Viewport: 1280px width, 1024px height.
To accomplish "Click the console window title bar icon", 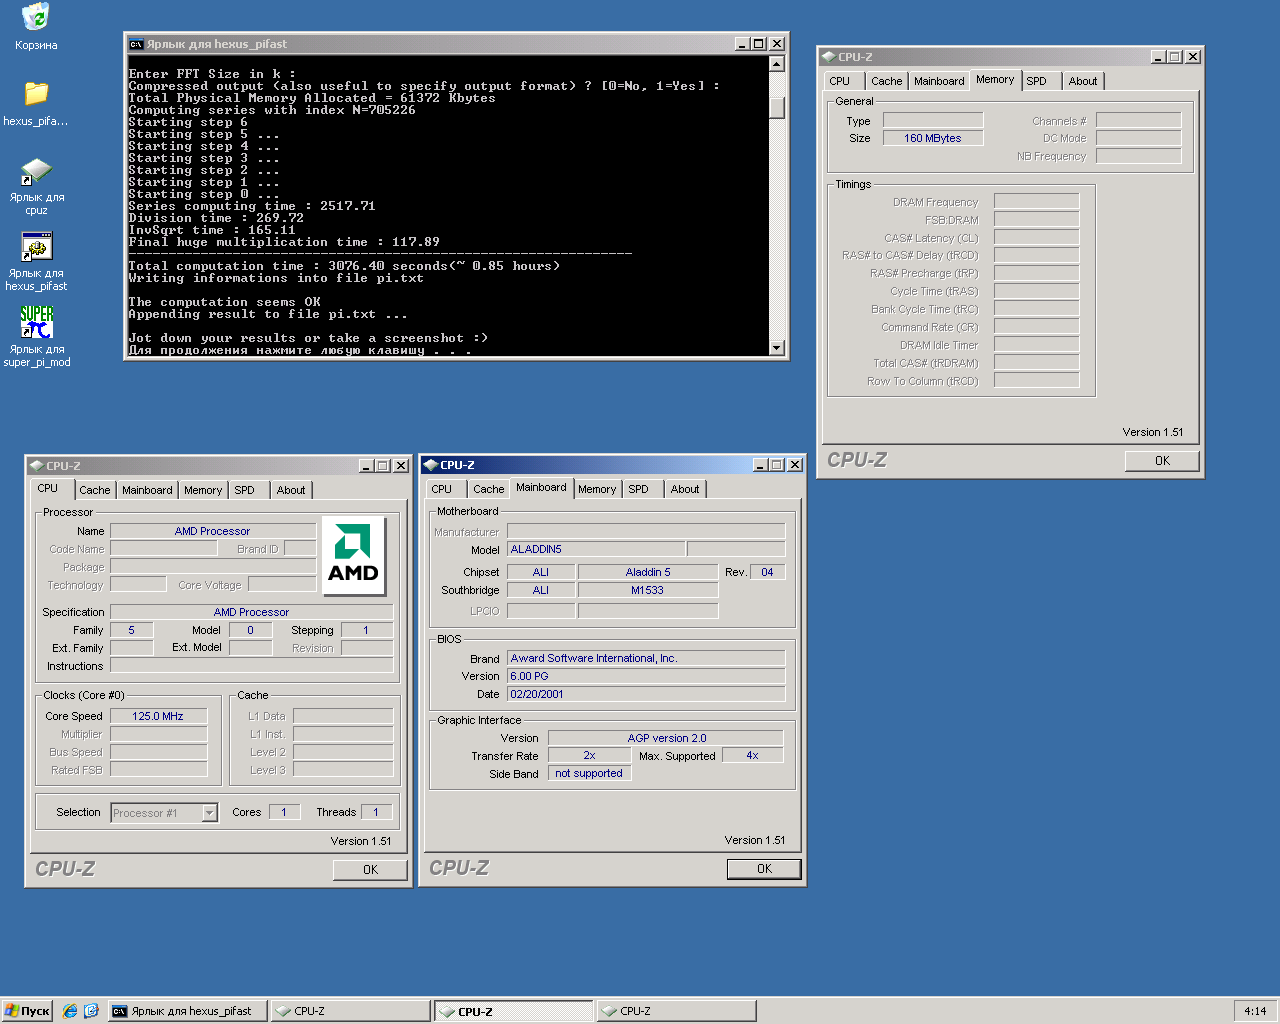I will point(136,44).
